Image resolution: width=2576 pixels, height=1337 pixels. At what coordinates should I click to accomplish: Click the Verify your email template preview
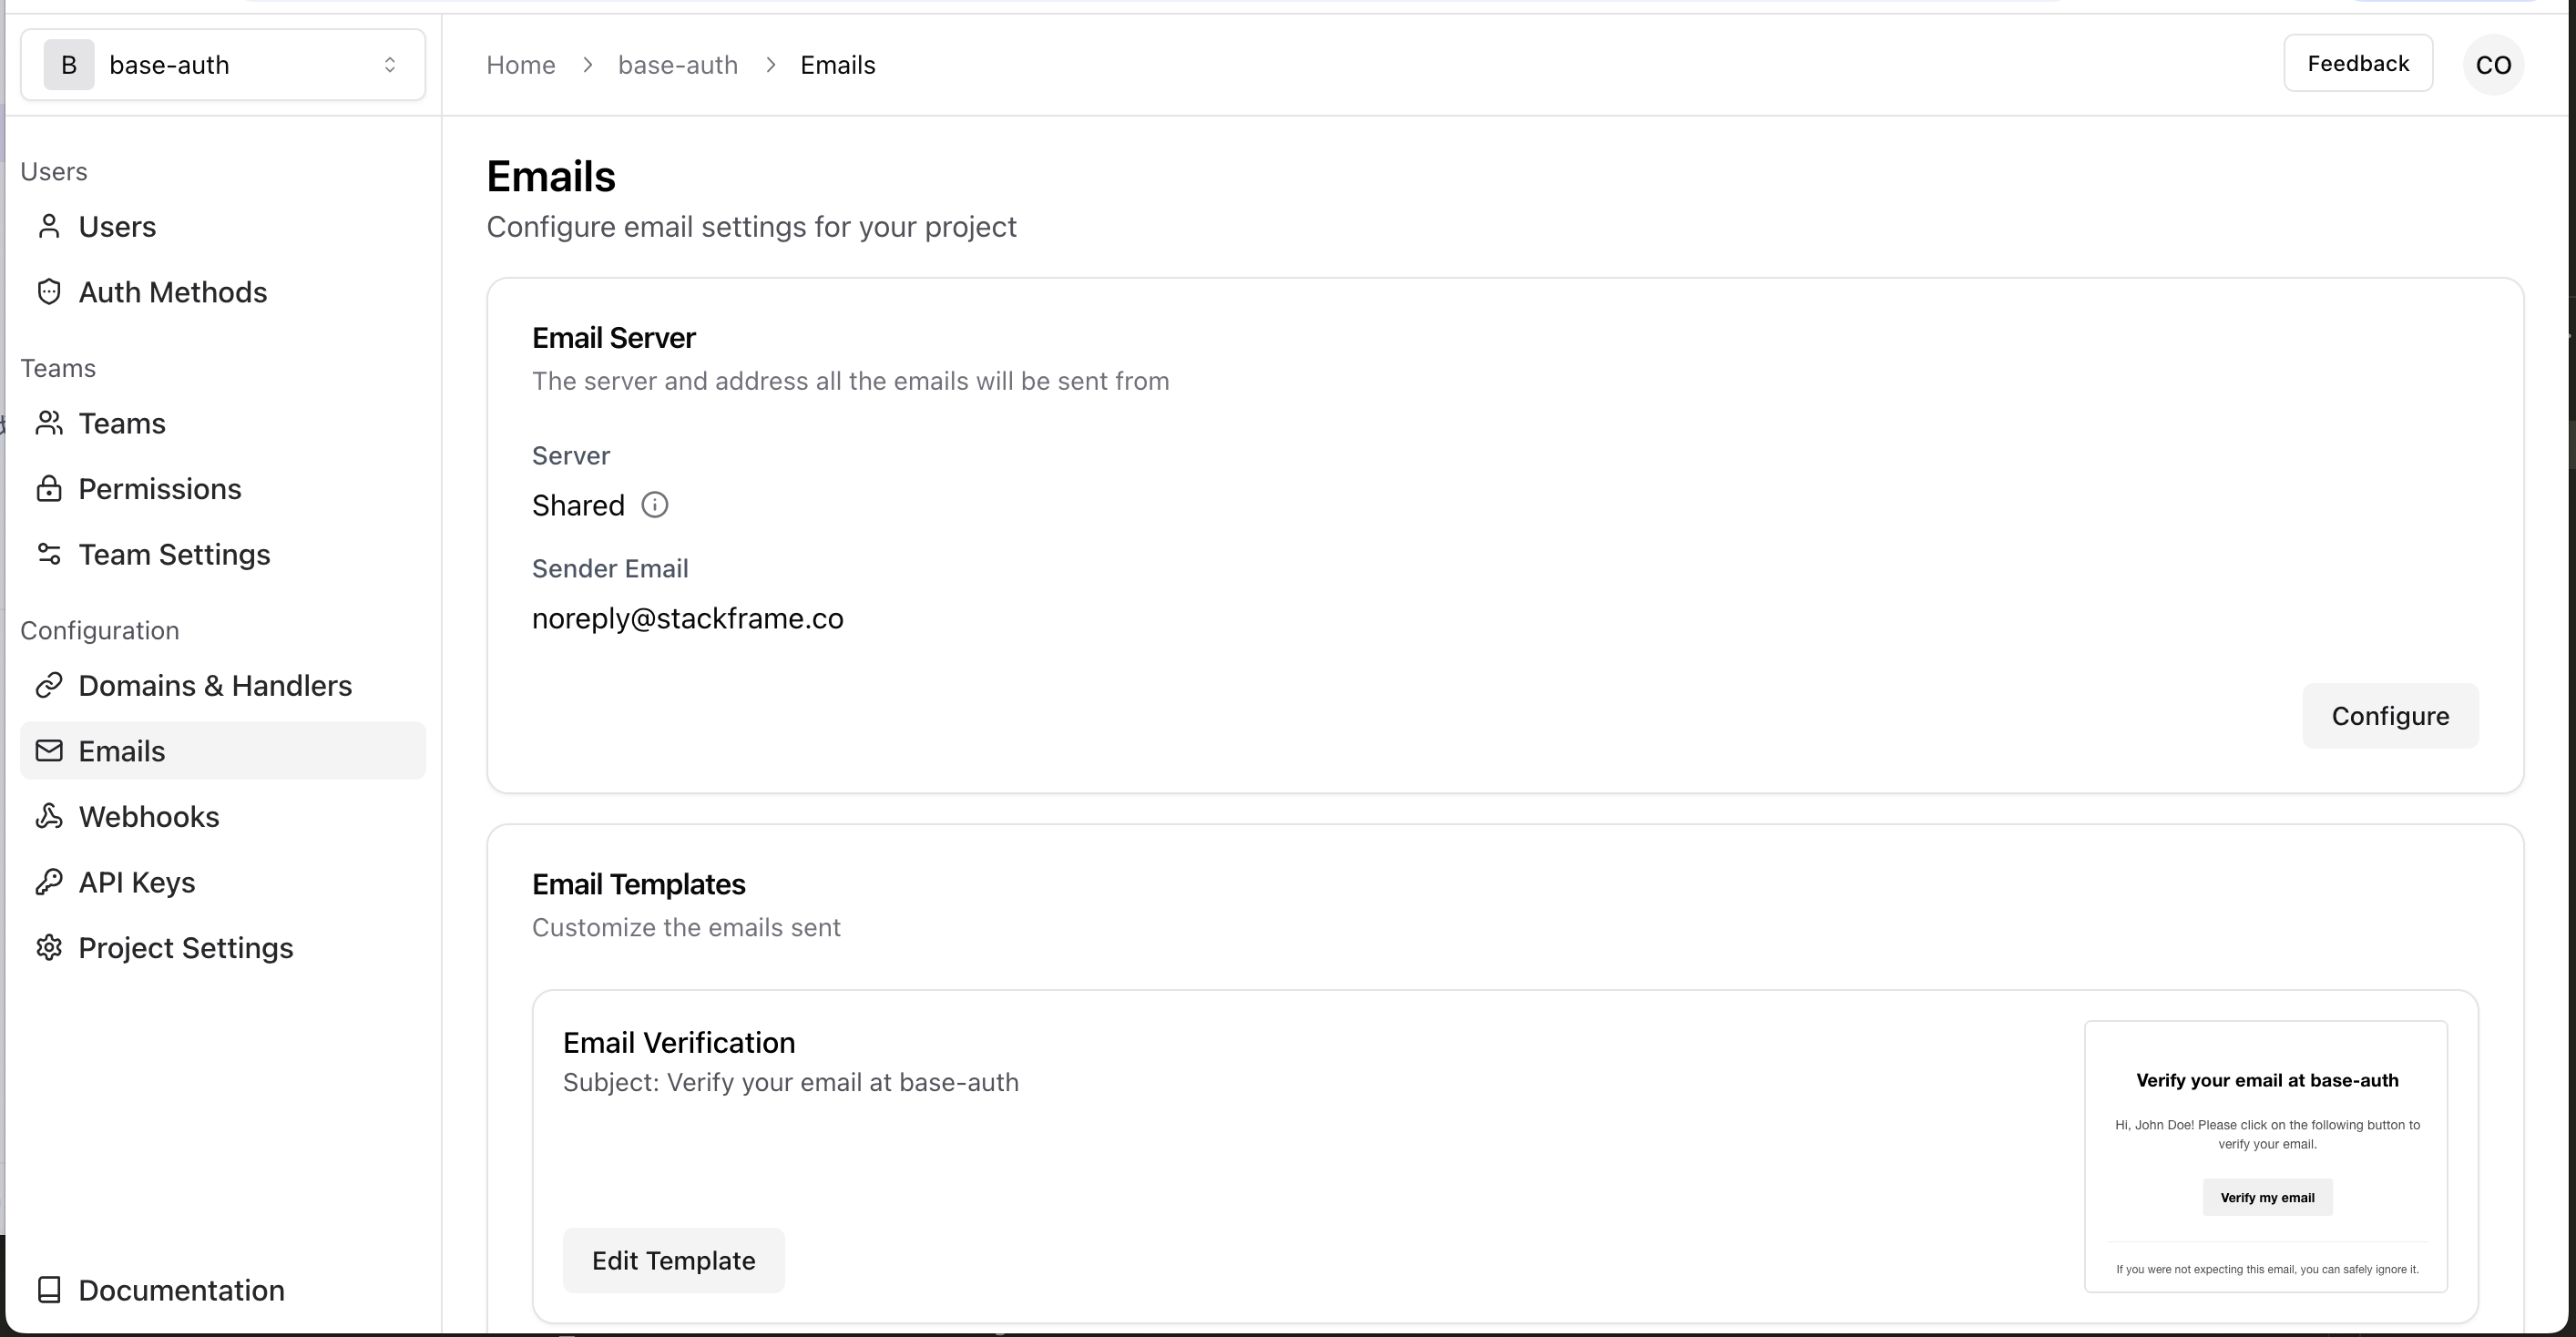click(x=2266, y=1157)
